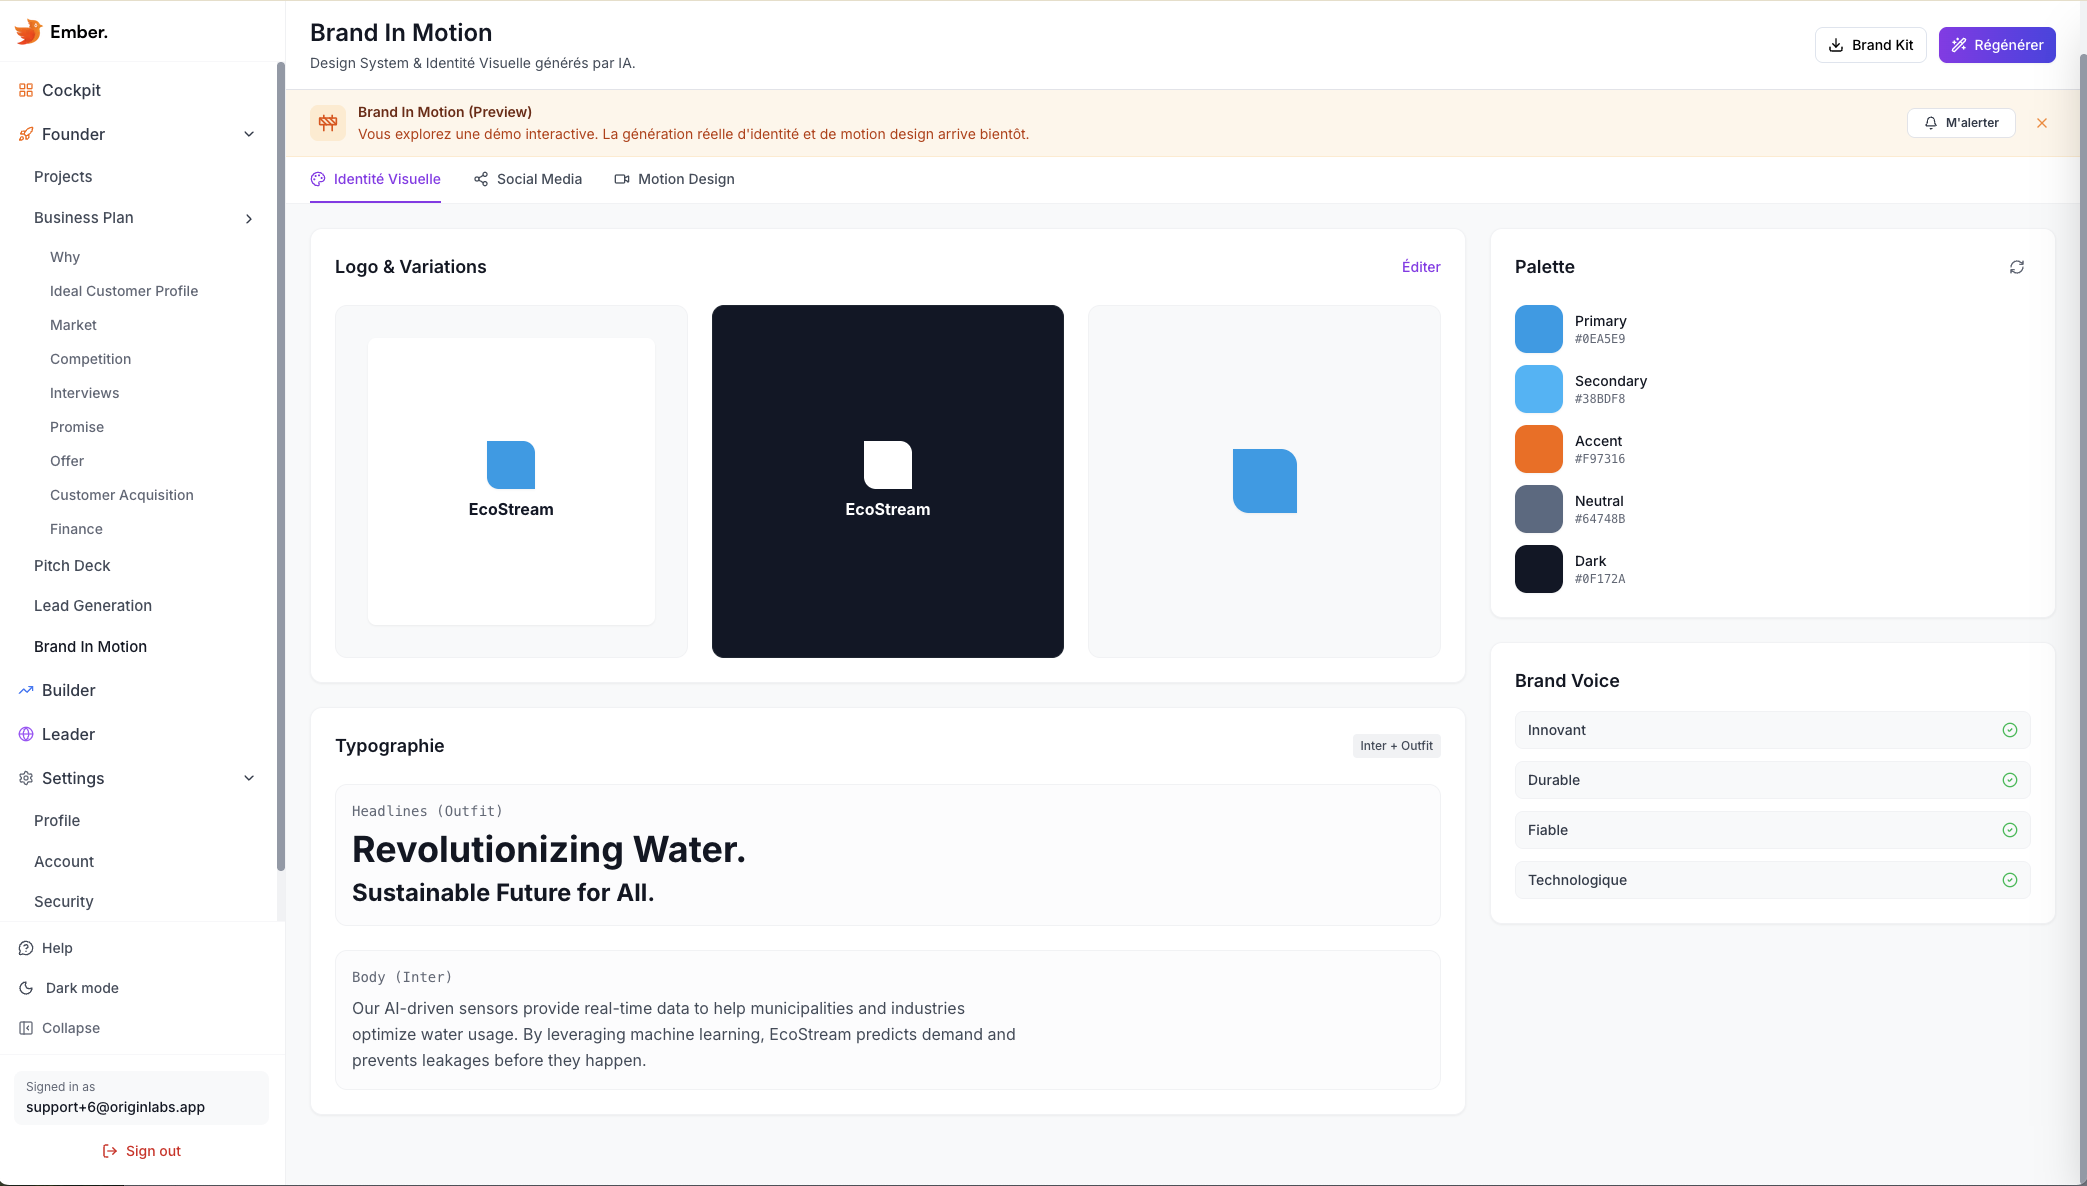
Task: Select the Cockpit sidebar icon
Action: (x=25, y=90)
